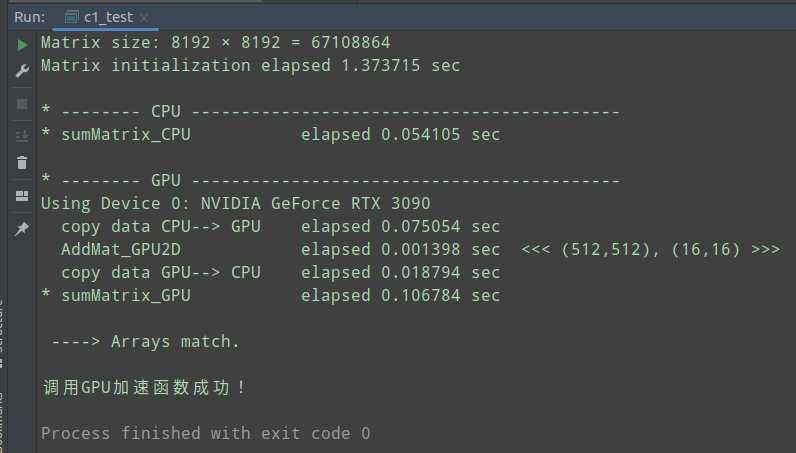This screenshot has width=796, height=453.
Task: Click the "Matrix size: 8192 × 8192" output line
Action: (215, 43)
